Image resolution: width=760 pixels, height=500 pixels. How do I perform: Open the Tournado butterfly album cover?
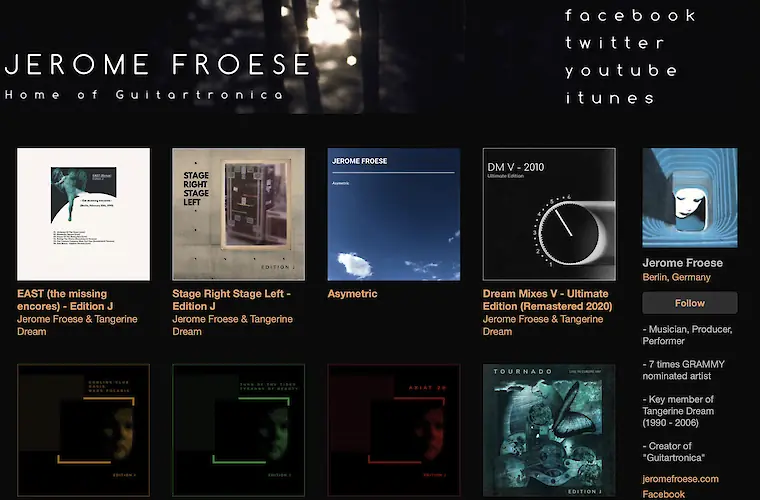(x=549, y=430)
